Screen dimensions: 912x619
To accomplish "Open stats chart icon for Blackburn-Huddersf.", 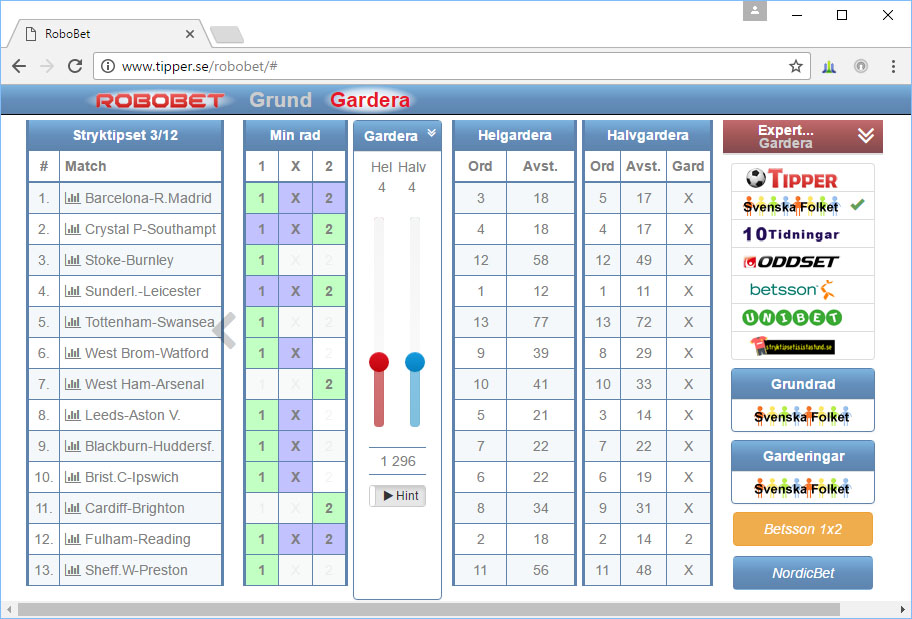I will (x=72, y=446).
